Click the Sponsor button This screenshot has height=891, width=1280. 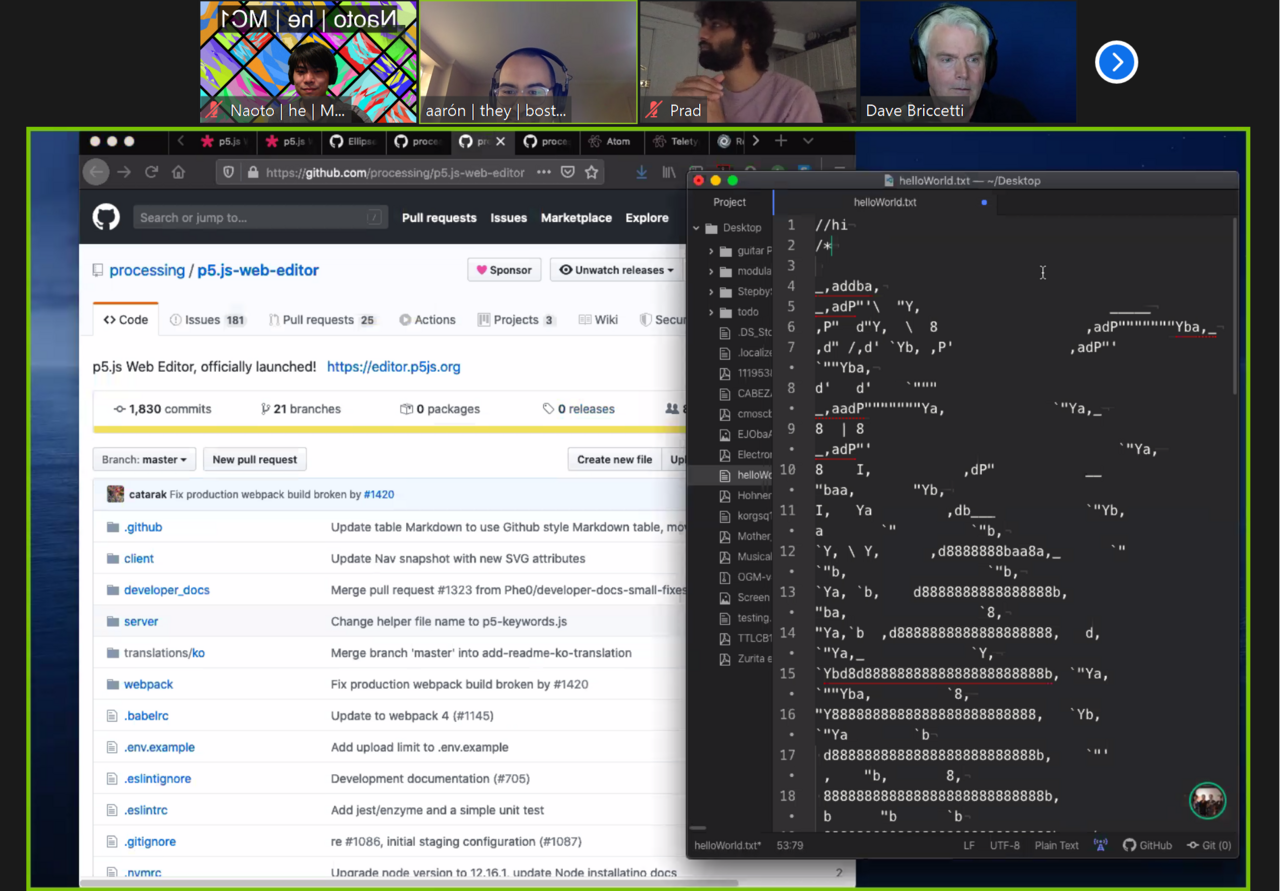(504, 270)
